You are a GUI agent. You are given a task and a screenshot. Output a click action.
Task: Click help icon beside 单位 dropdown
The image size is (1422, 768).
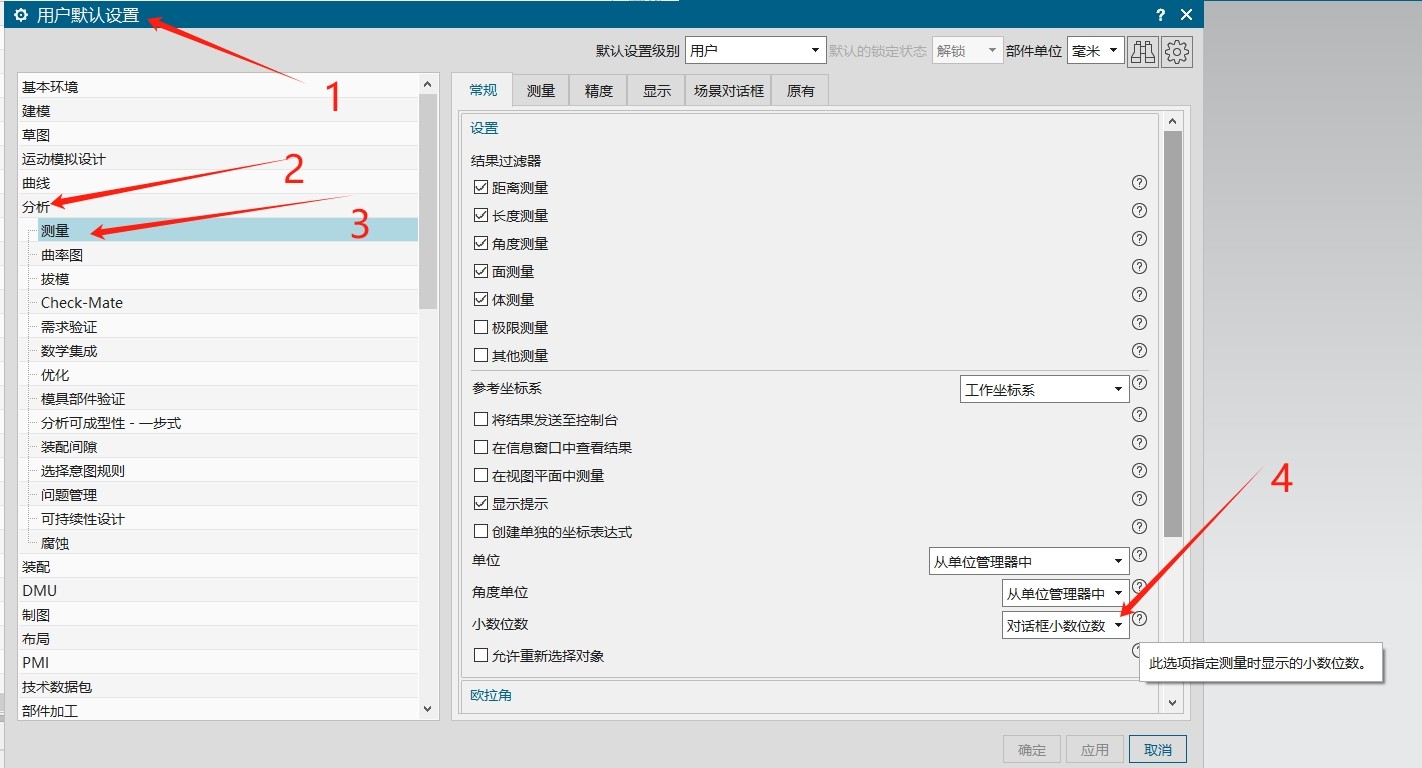pos(1139,555)
